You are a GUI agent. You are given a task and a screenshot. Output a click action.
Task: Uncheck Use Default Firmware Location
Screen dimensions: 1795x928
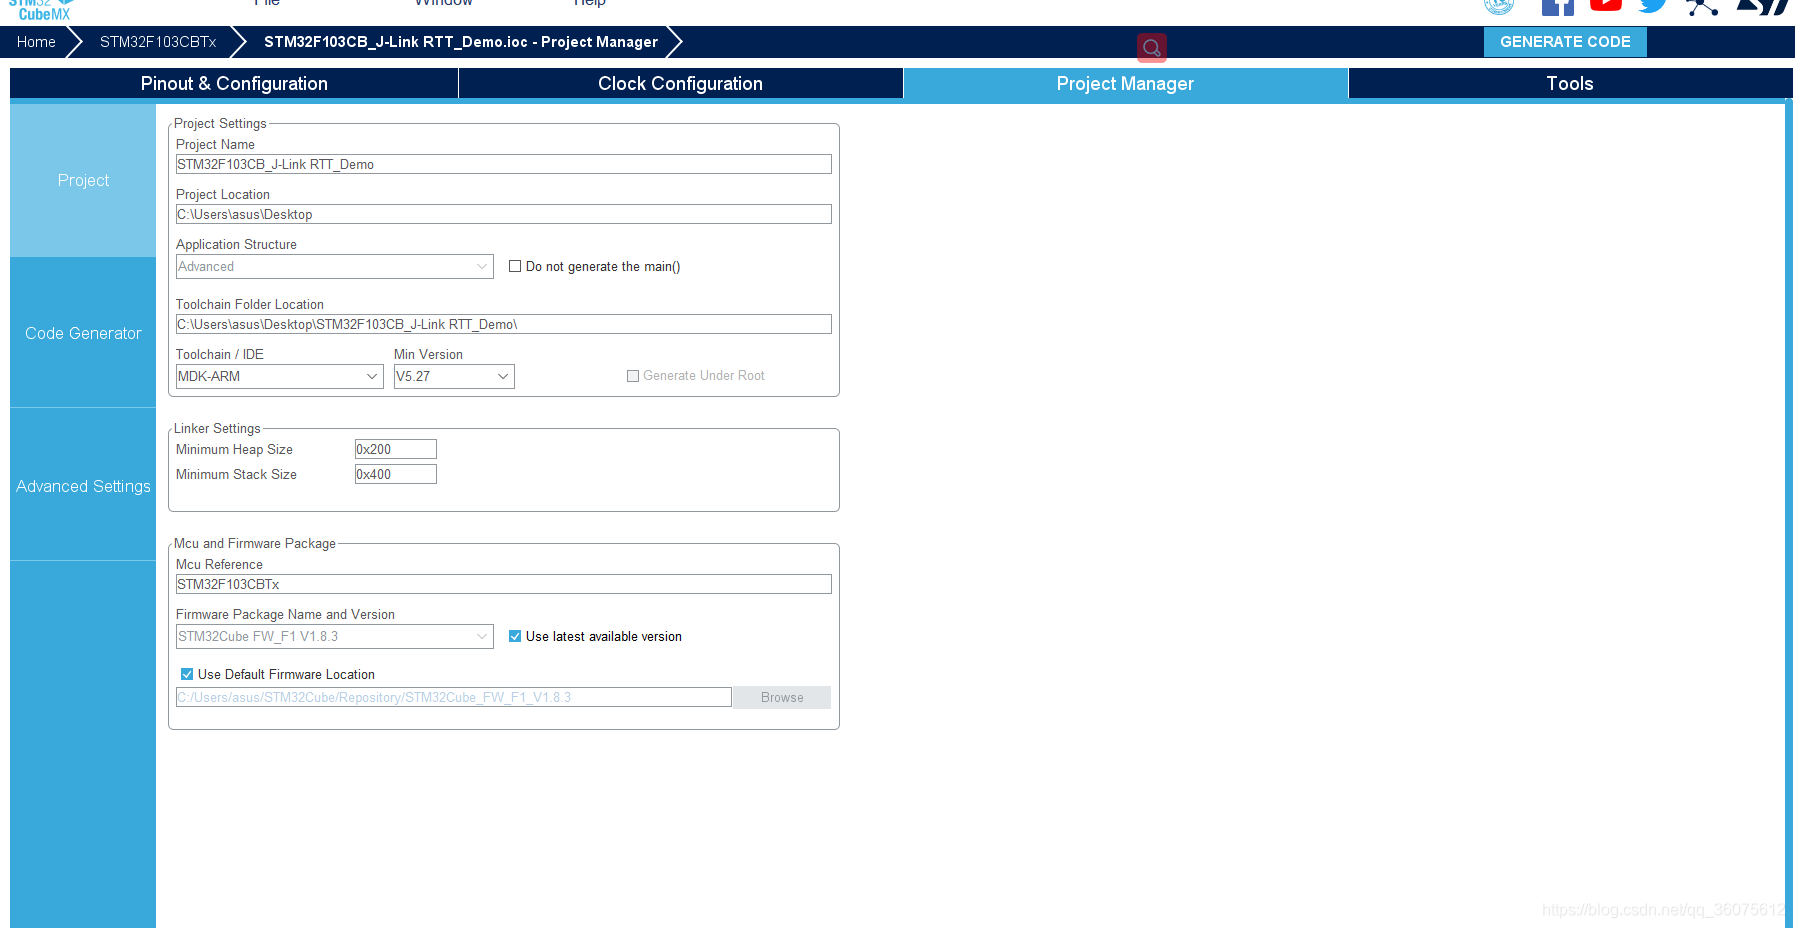(x=187, y=674)
